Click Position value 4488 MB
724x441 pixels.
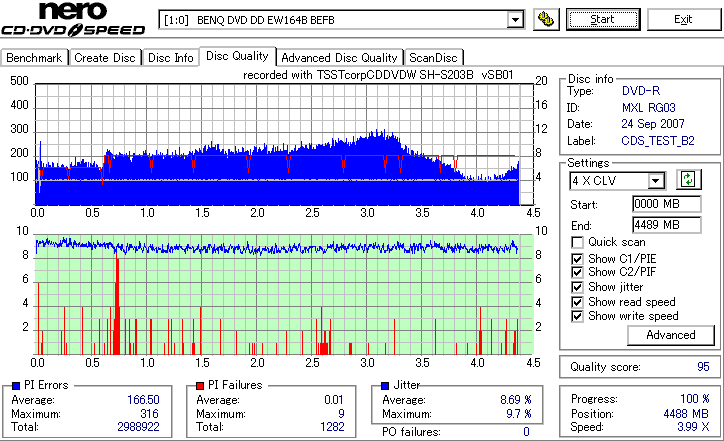tap(686, 413)
